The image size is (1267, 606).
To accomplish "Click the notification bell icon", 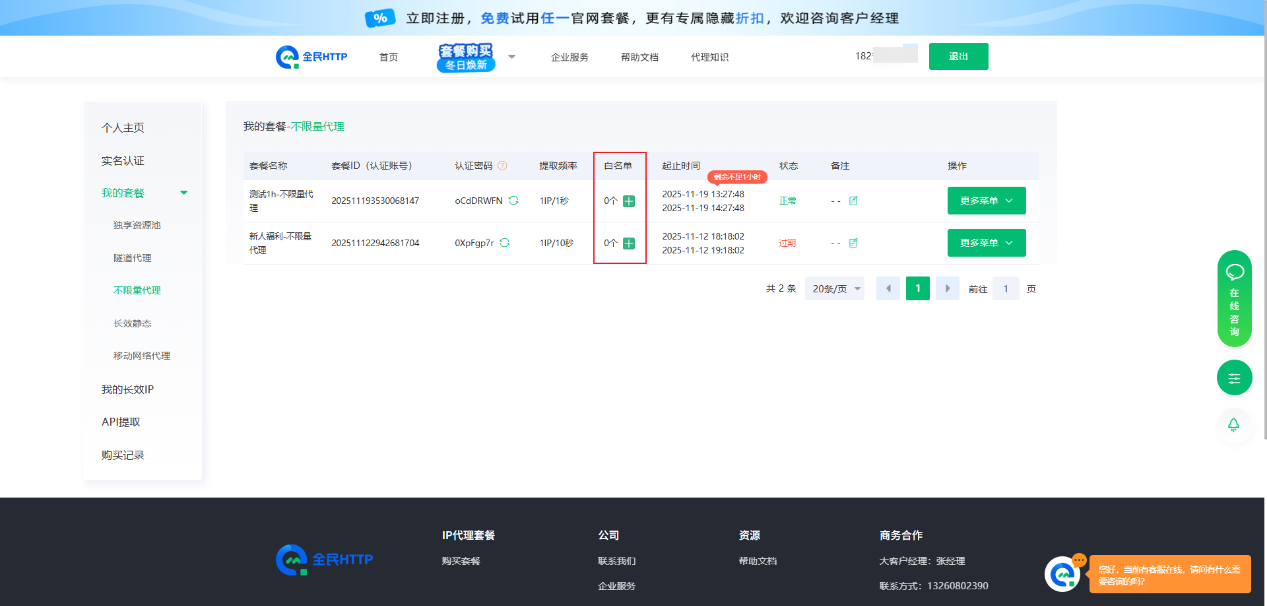I will (x=1234, y=425).
